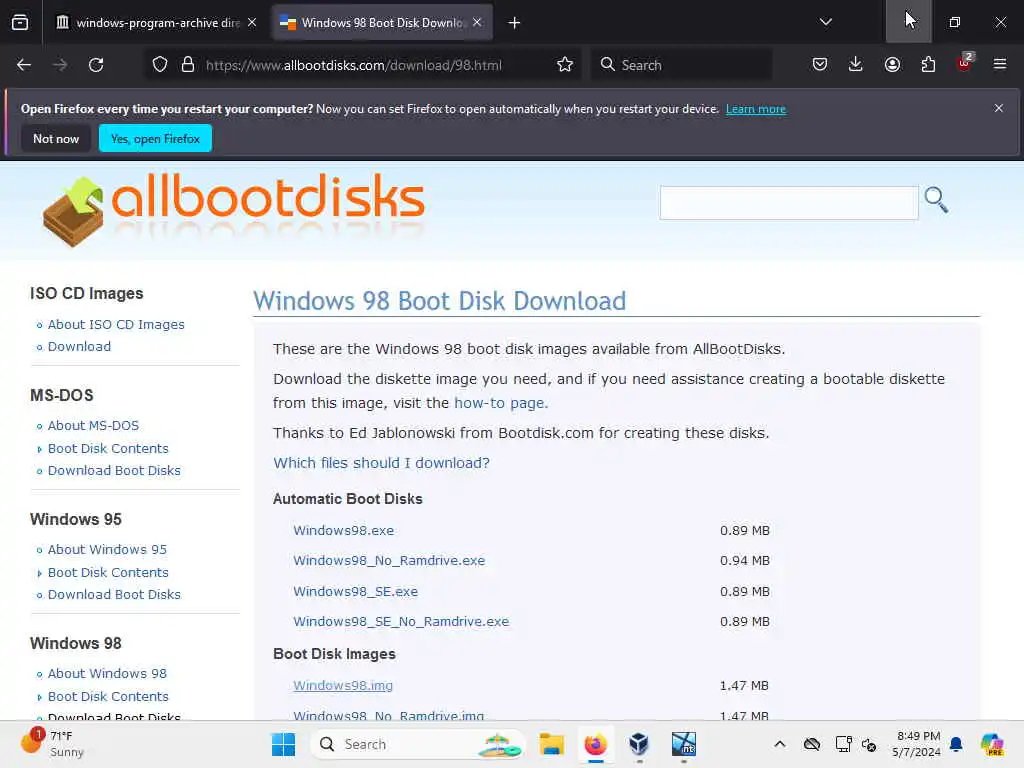Open About ISO CD Images link
The width and height of the screenshot is (1024, 768).
pyautogui.click(x=116, y=325)
